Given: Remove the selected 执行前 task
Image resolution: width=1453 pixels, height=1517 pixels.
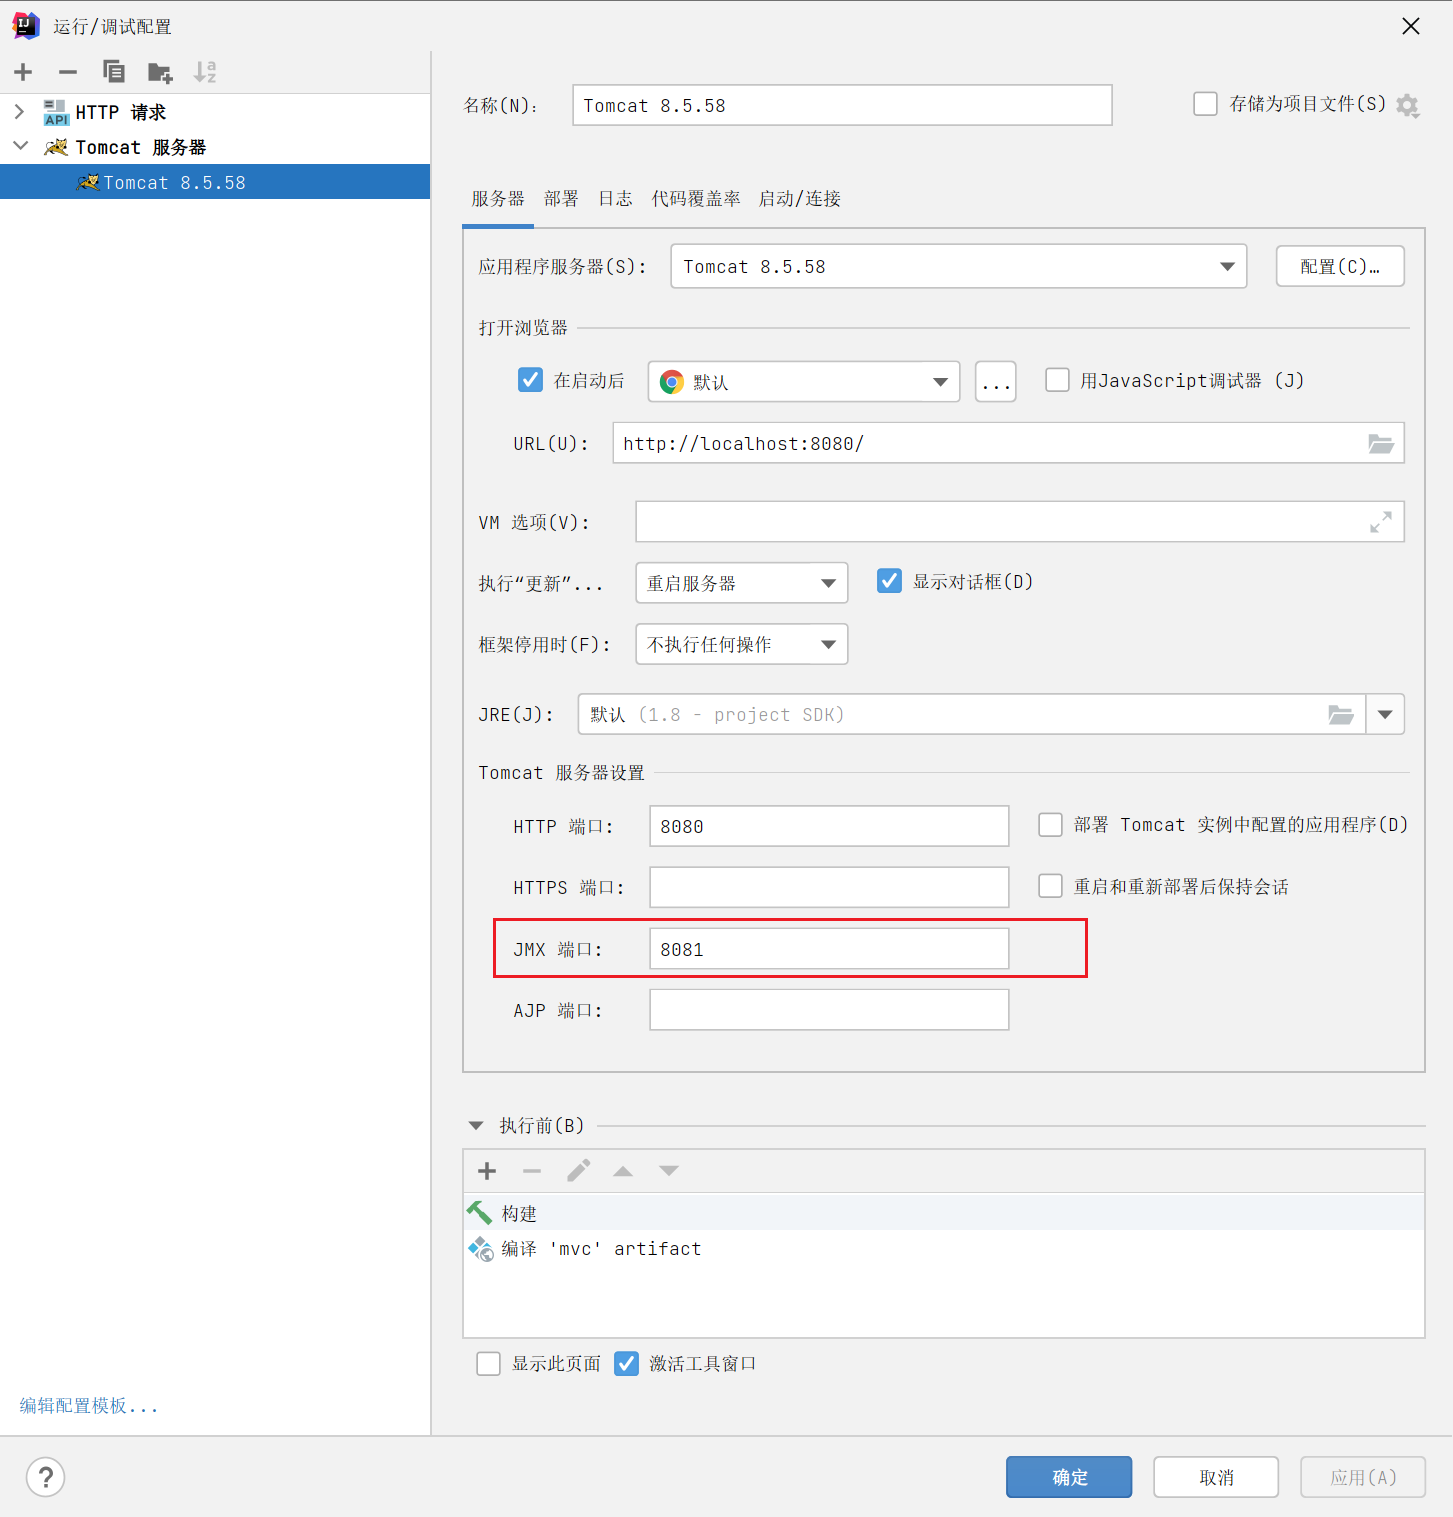Looking at the screenshot, I should pyautogui.click(x=532, y=1171).
